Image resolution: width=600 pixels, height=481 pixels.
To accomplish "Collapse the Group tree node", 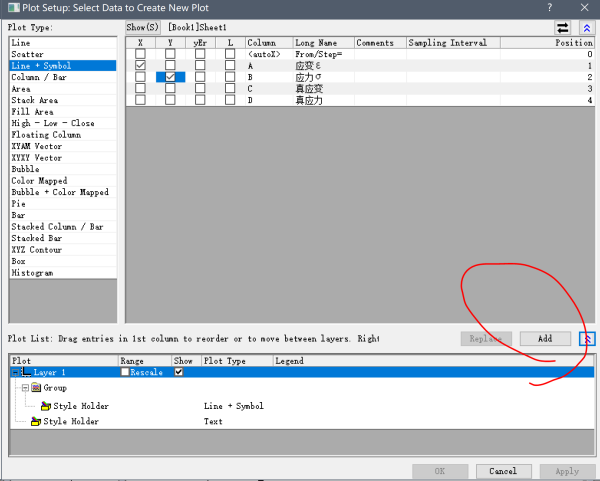I will pyautogui.click(x=25, y=388).
